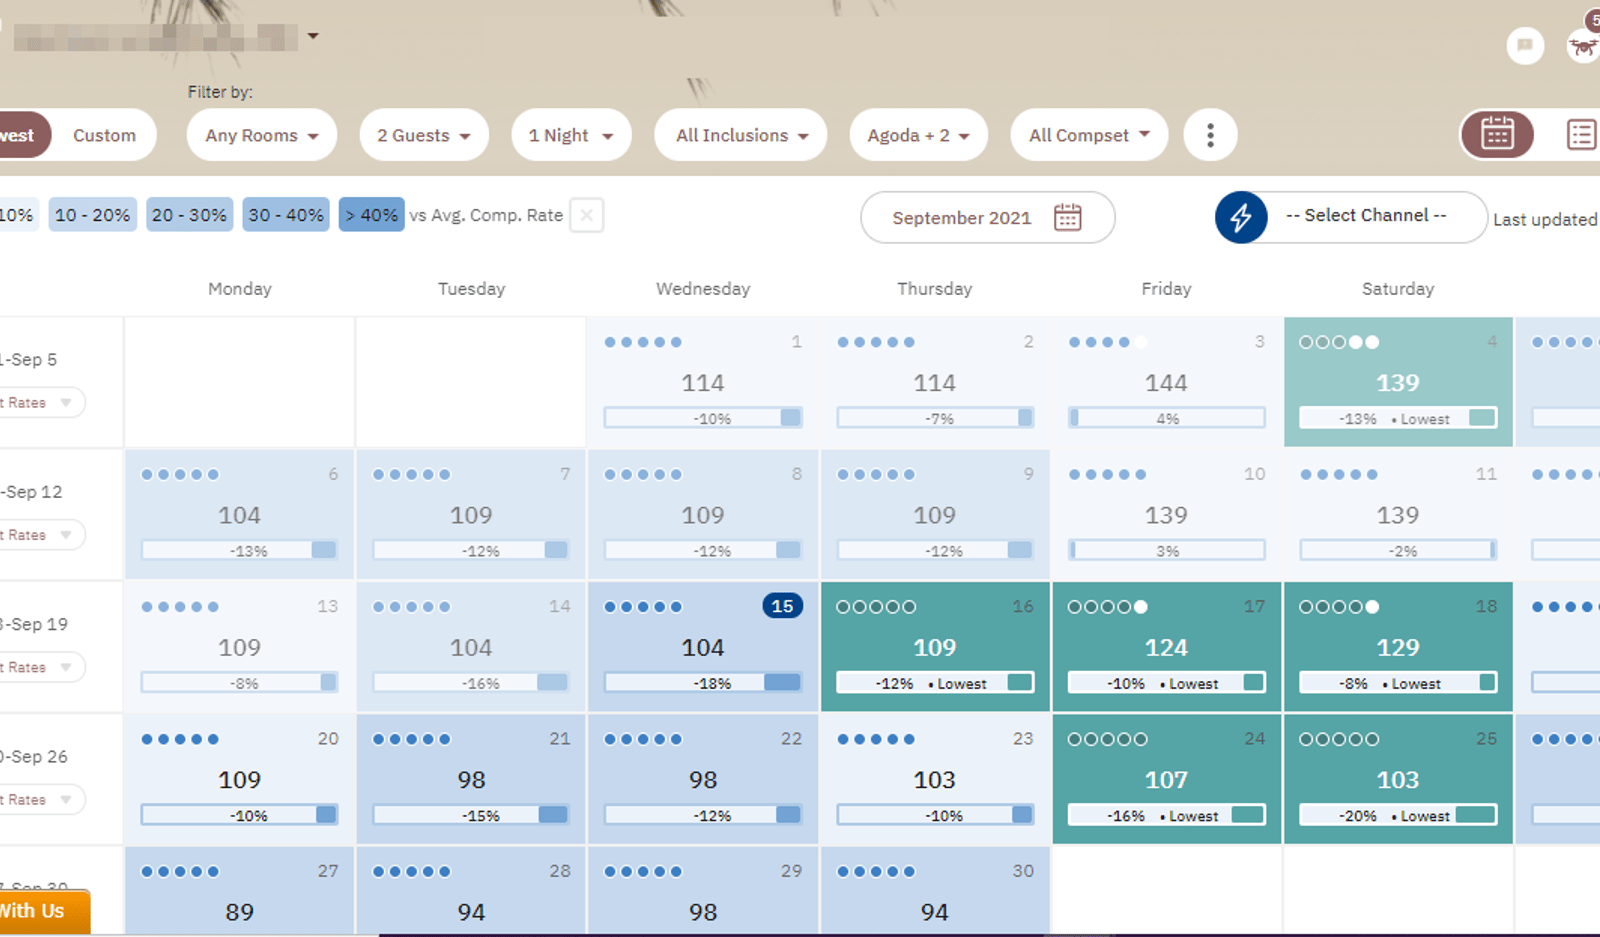This screenshot has height=937, width=1600.
Task: Open Monday Sep 27 rate 89
Action: tap(239, 891)
